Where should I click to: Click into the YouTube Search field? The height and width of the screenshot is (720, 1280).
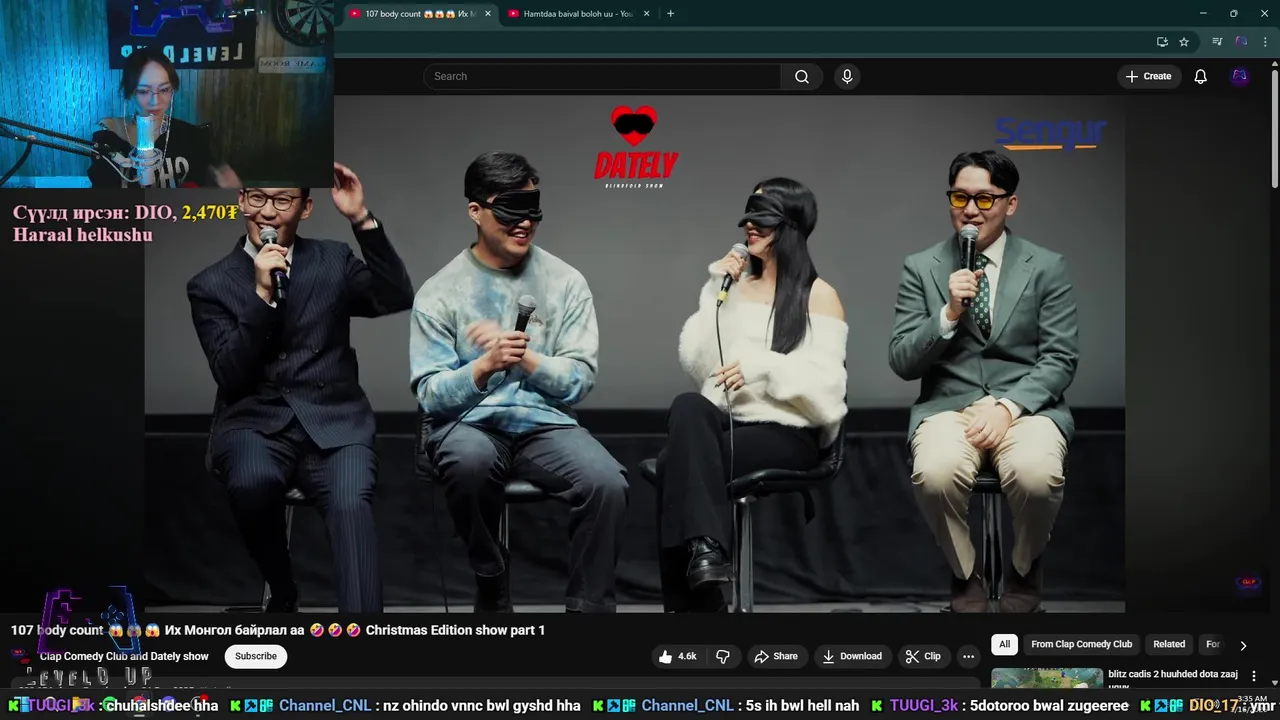point(602,77)
